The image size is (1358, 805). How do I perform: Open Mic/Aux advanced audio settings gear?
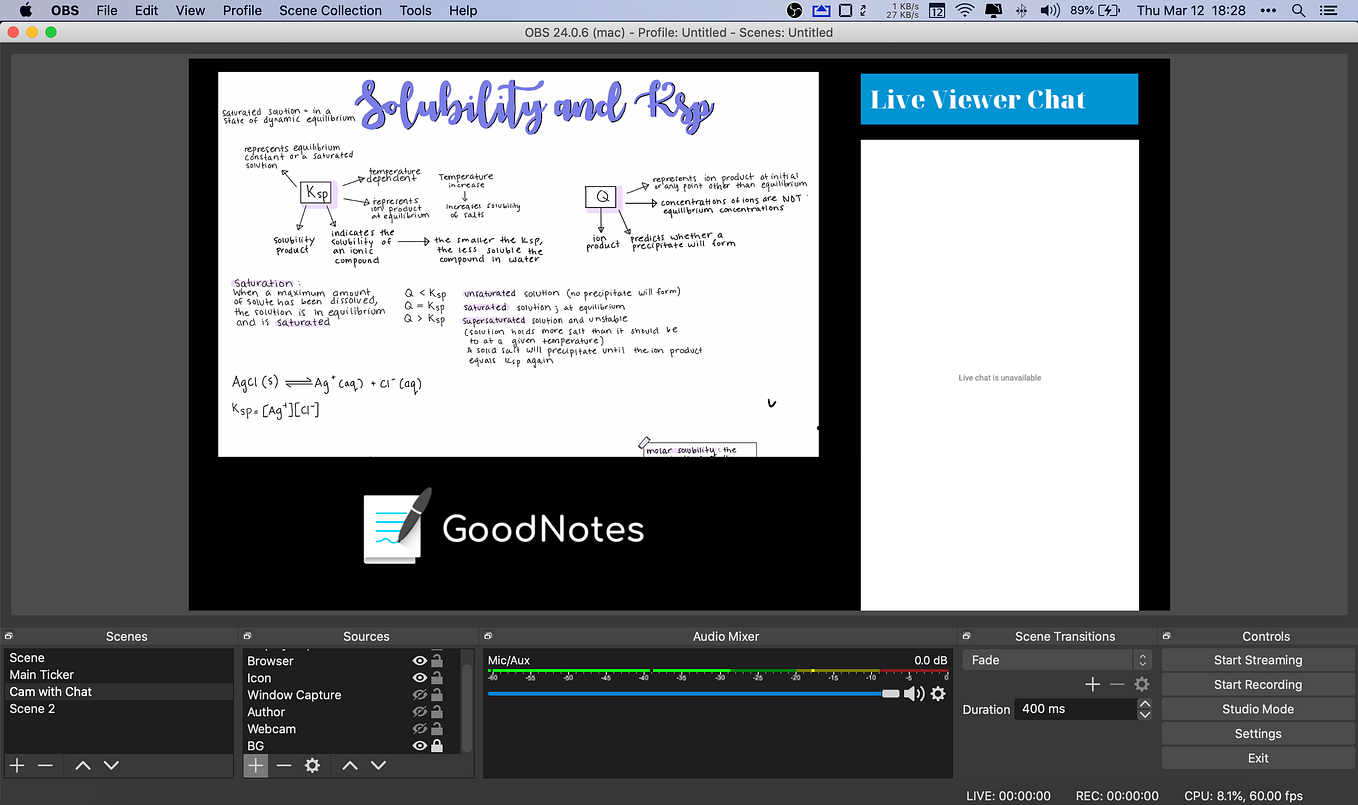(x=937, y=693)
